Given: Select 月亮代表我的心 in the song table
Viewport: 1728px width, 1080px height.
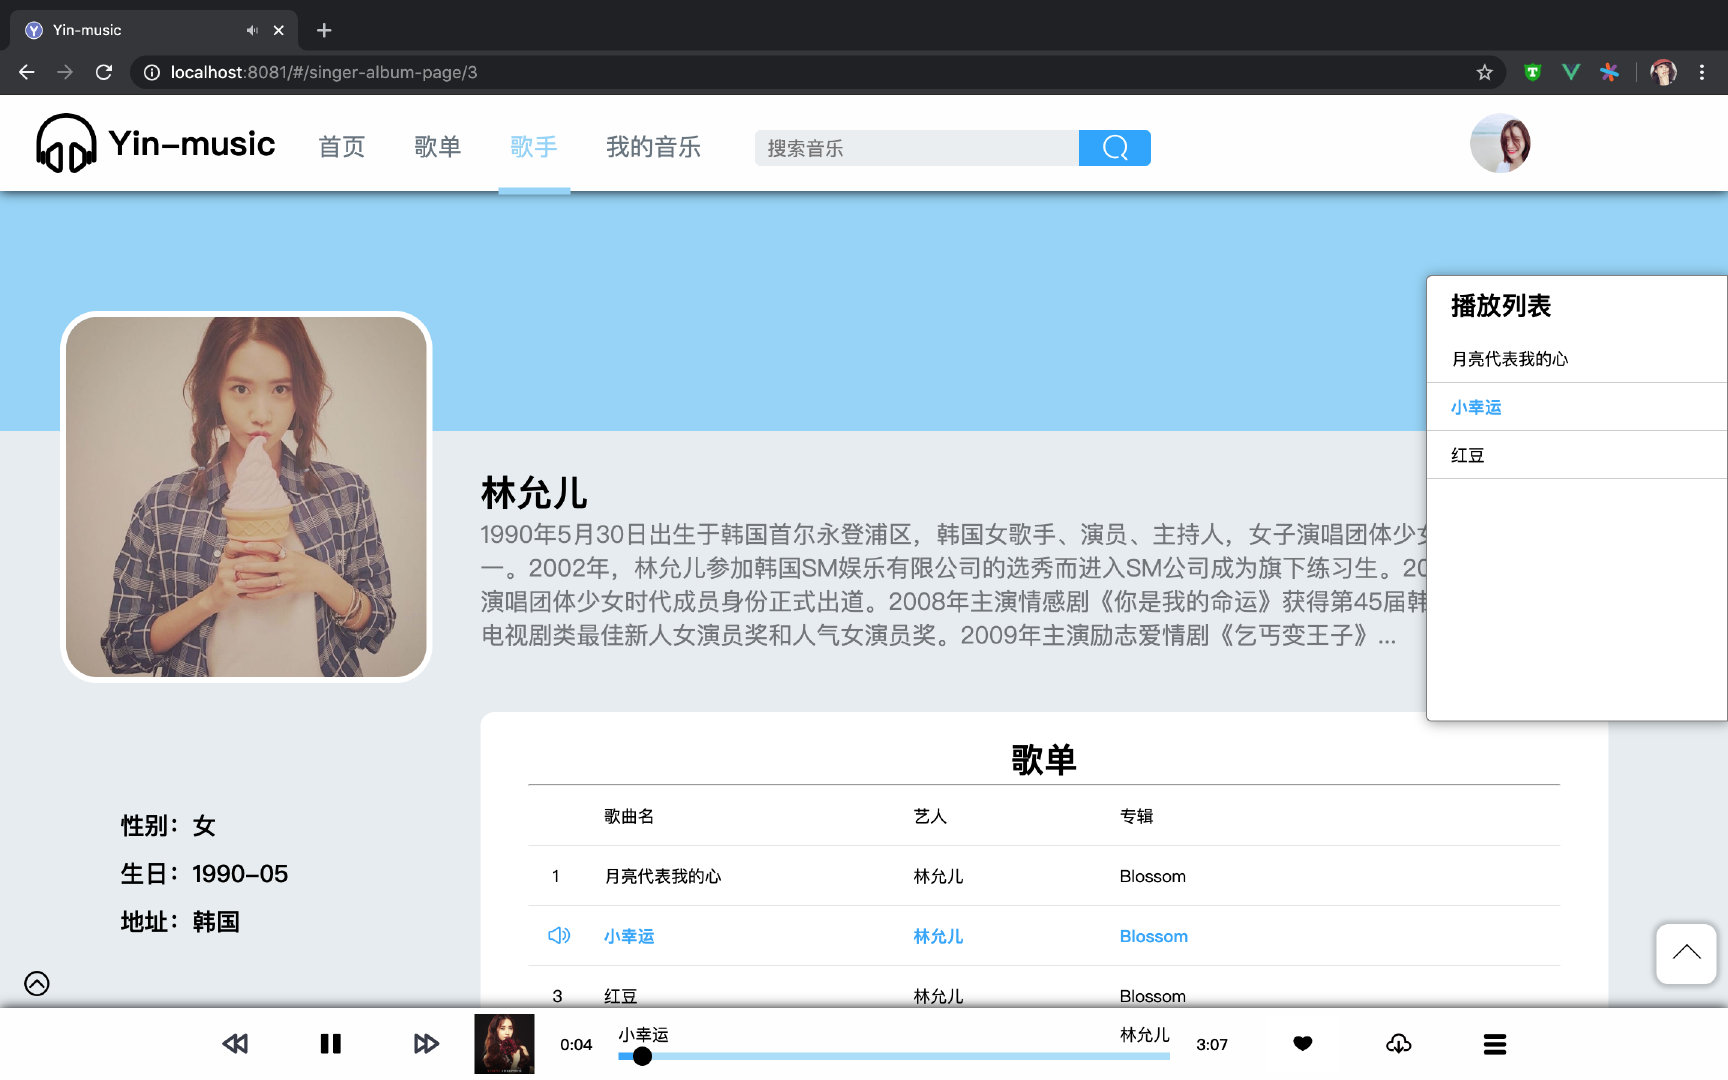Looking at the screenshot, I should (662, 877).
